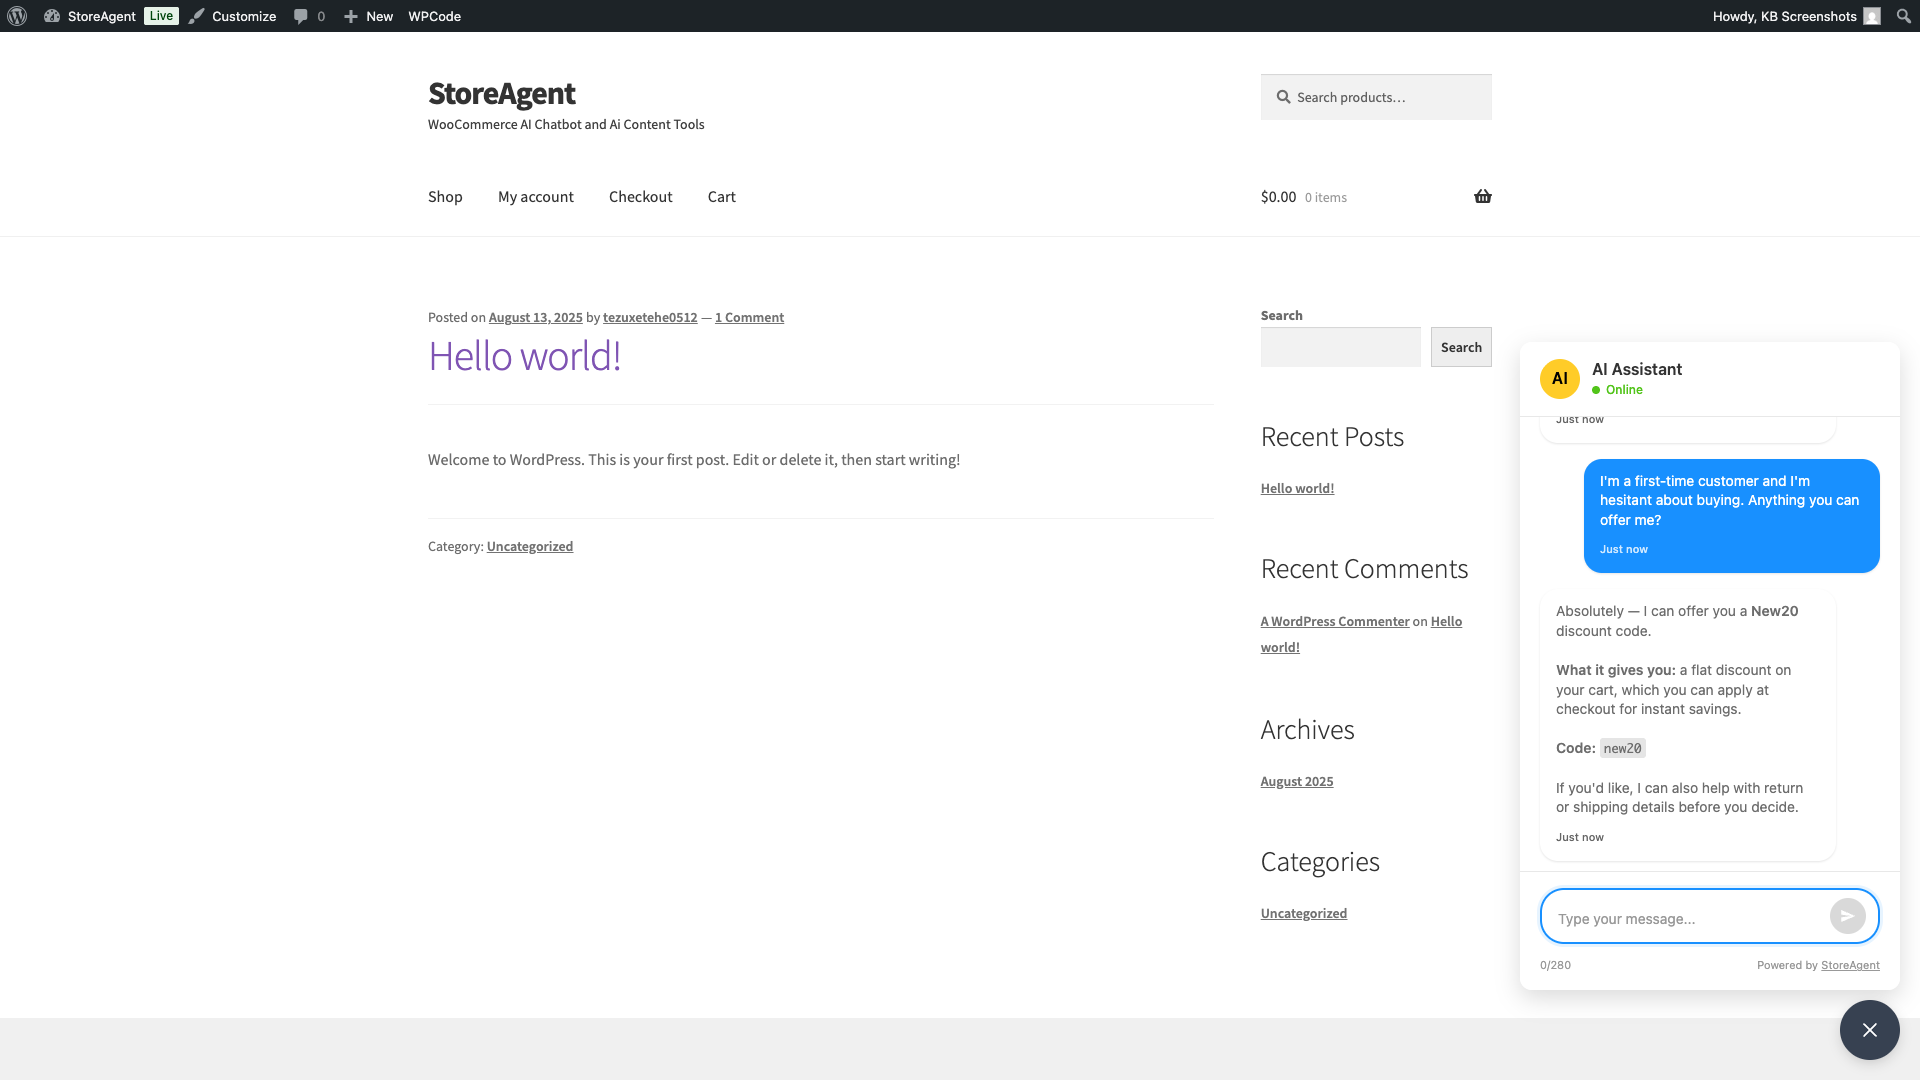Navigate to Checkout
The height and width of the screenshot is (1080, 1920).
coord(641,197)
